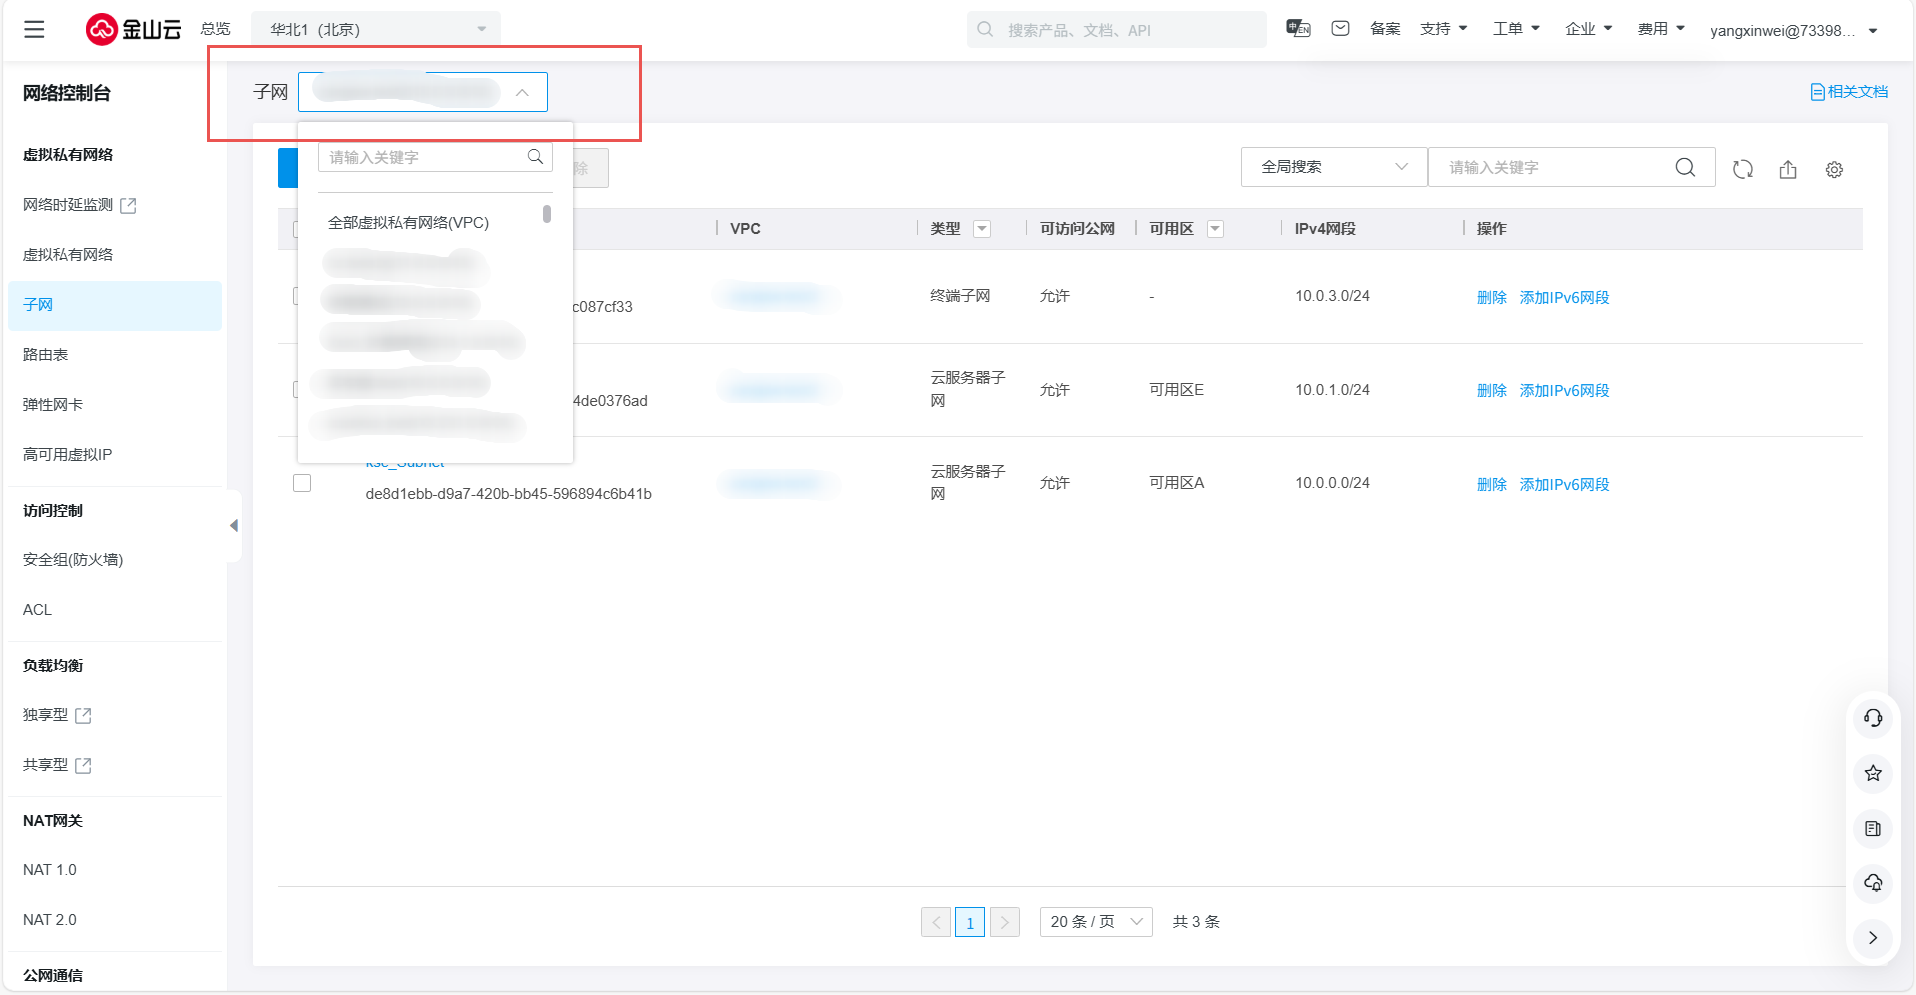Screen dimensions: 1916x995
Task: Open customer service headset icon
Action: point(1873,718)
